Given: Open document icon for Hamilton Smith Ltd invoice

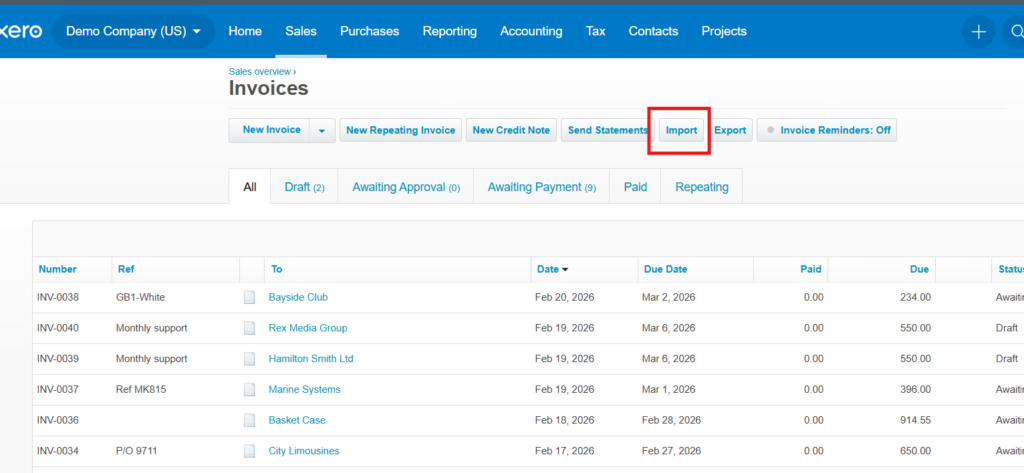Looking at the screenshot, I should (x=249, y=359).
